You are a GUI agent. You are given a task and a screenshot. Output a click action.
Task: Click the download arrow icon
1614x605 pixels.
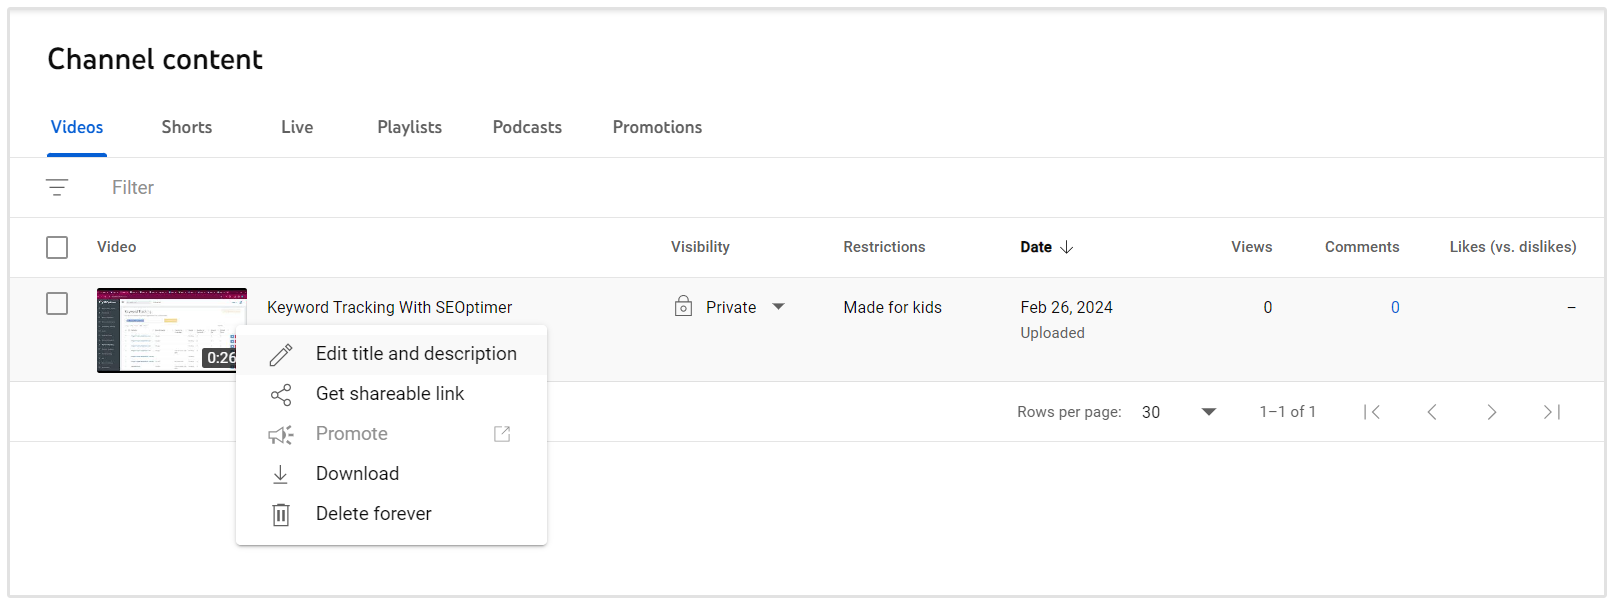[x=281, y=474]
